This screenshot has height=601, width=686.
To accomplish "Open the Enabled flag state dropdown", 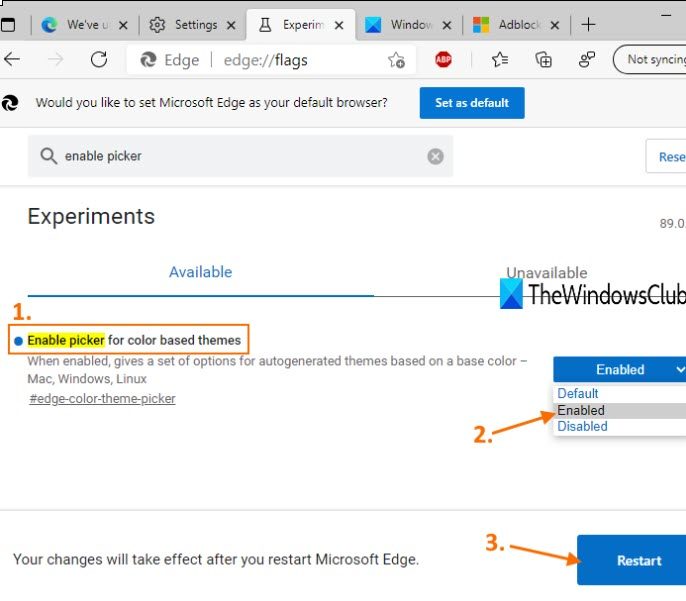I will pos(619,369).
